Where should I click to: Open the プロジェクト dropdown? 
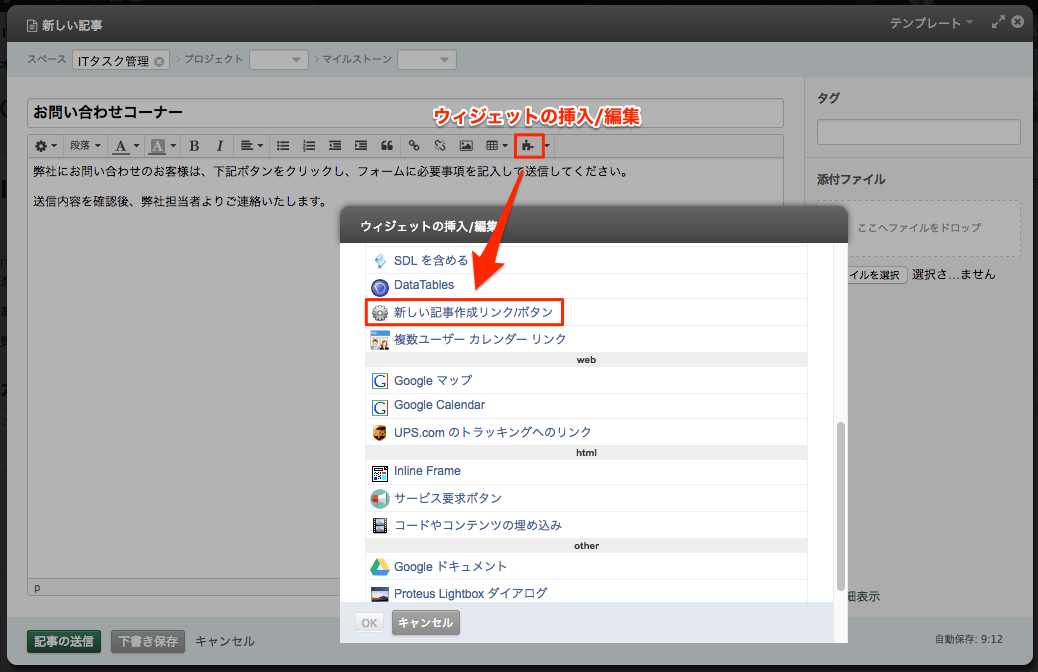279,60
